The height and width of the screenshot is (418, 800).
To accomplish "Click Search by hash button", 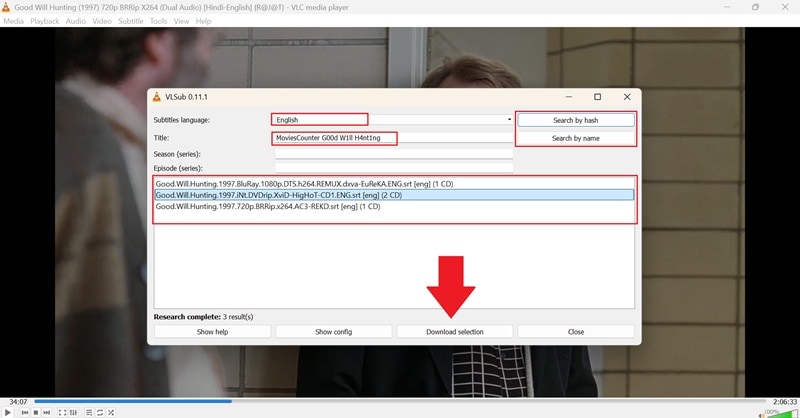I will [x=576, y=120].
